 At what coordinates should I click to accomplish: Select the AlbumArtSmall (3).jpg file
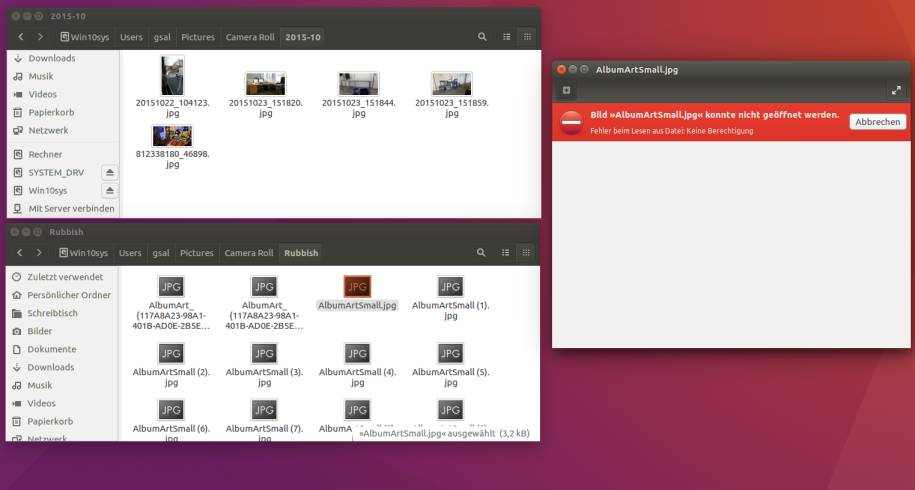tap(264, 353)
